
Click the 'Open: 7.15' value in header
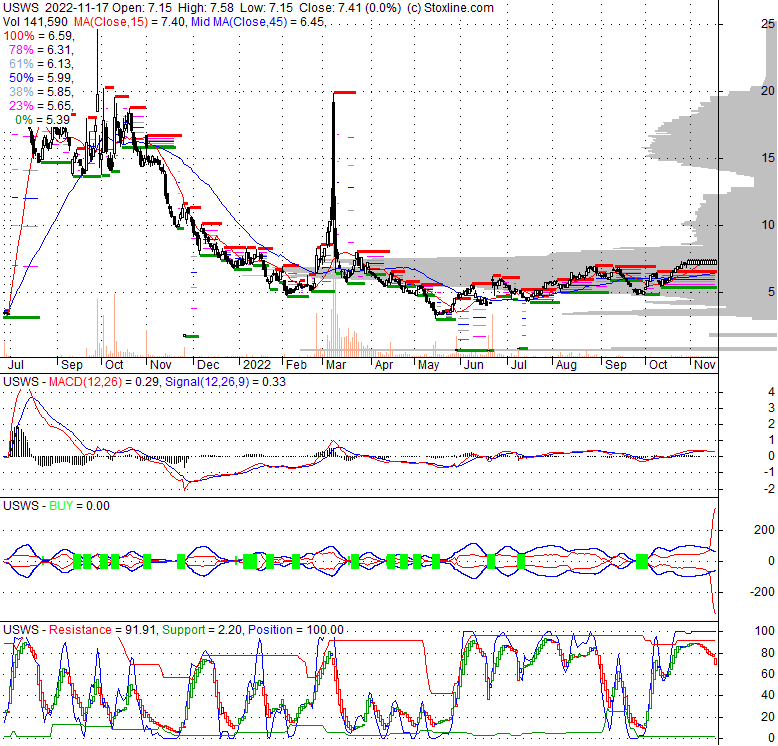coord(142,8)
